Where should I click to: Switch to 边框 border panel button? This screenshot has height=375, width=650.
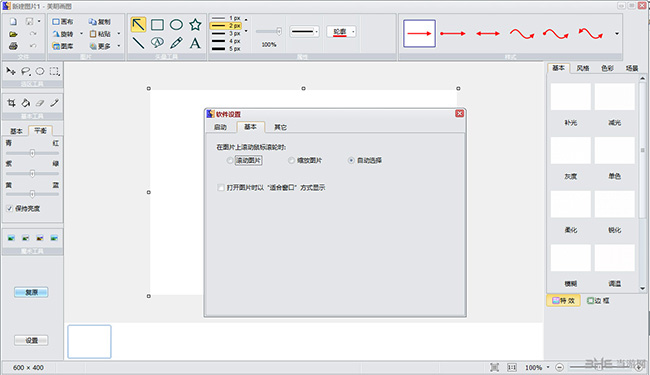tap(598, 300)
